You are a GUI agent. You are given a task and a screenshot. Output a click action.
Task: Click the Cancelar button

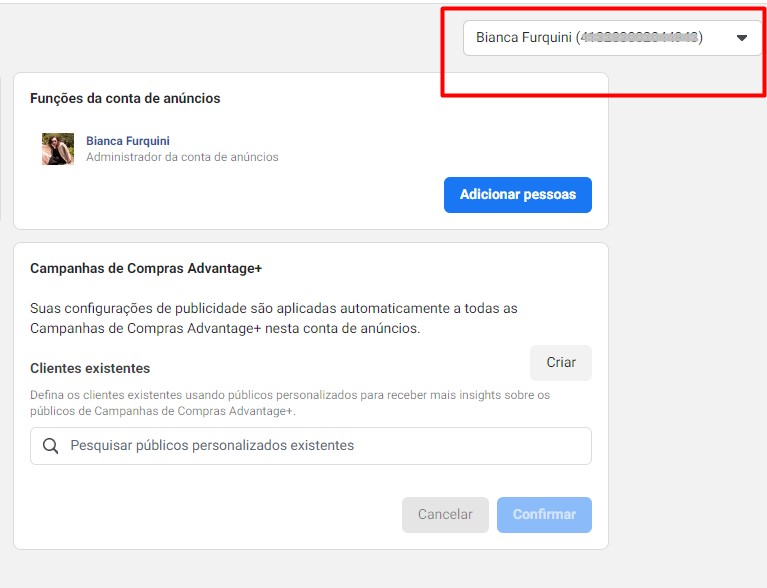tap(445, 515)
